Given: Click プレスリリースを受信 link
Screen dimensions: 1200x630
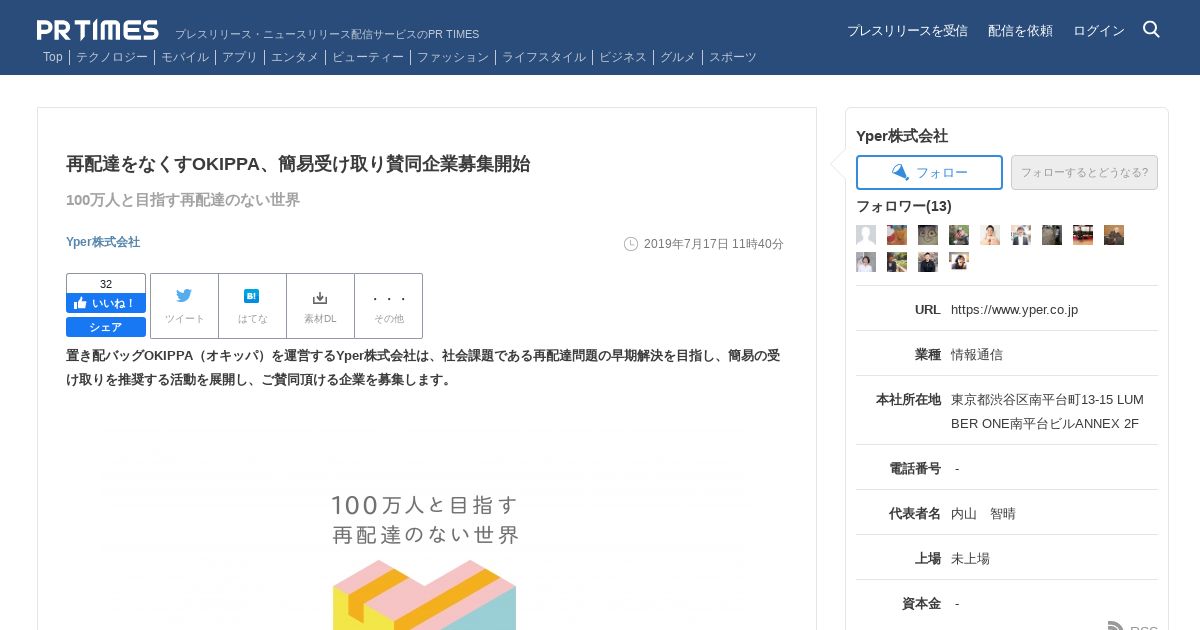Looking at the screenshot, I should click(x=907, y=31).
